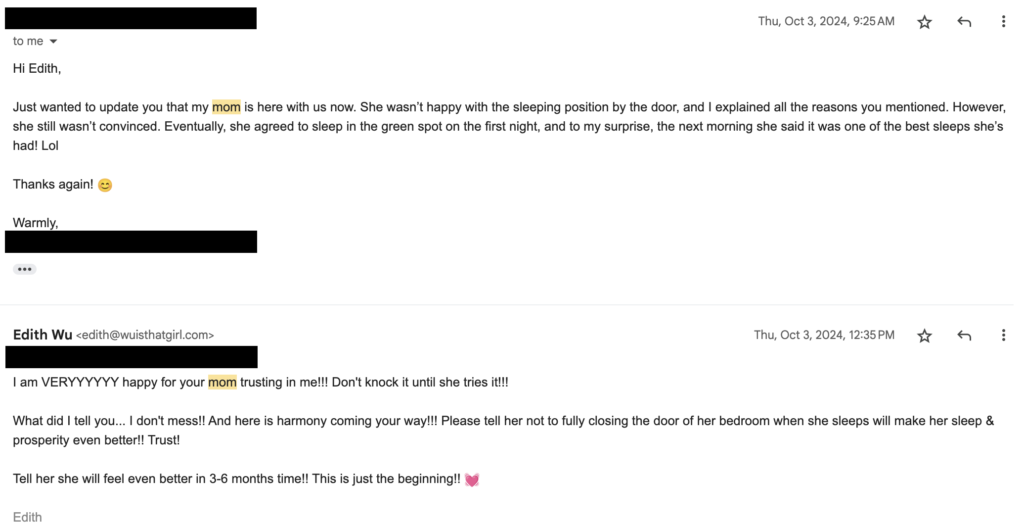Click the Edith Wu sender name
The image size is (1024, 532).
click(x=42, y=335)
